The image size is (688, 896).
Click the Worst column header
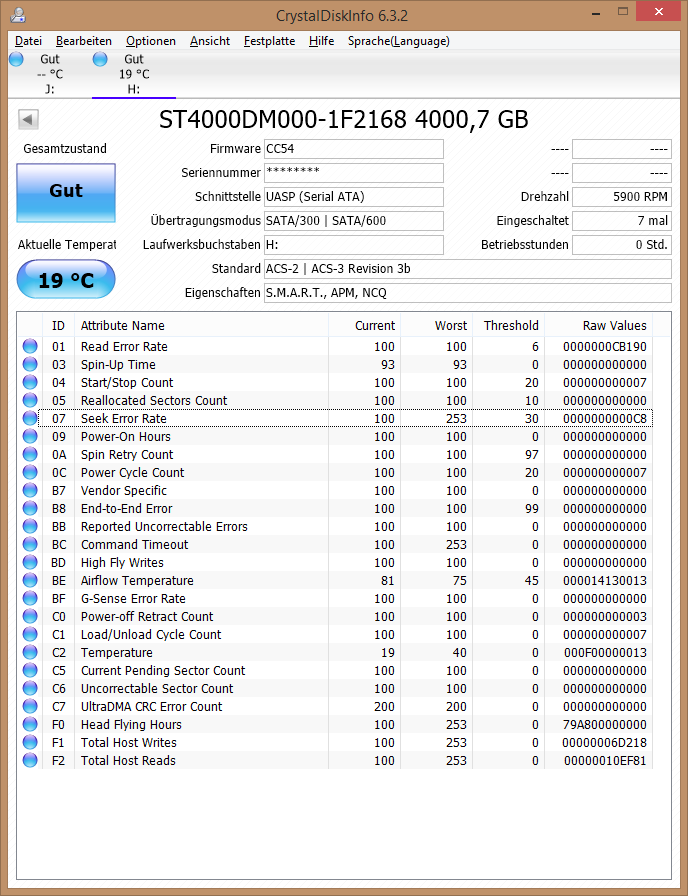coord(437,325)
